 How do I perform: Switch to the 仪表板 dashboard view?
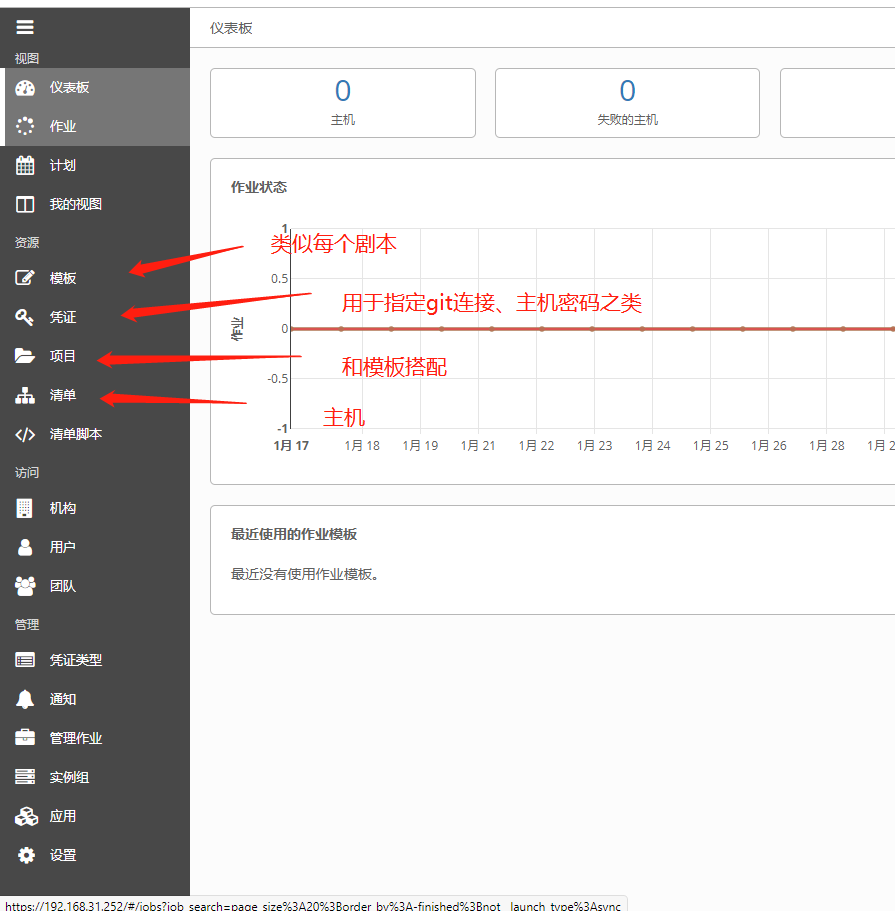(x=24, y=87)
